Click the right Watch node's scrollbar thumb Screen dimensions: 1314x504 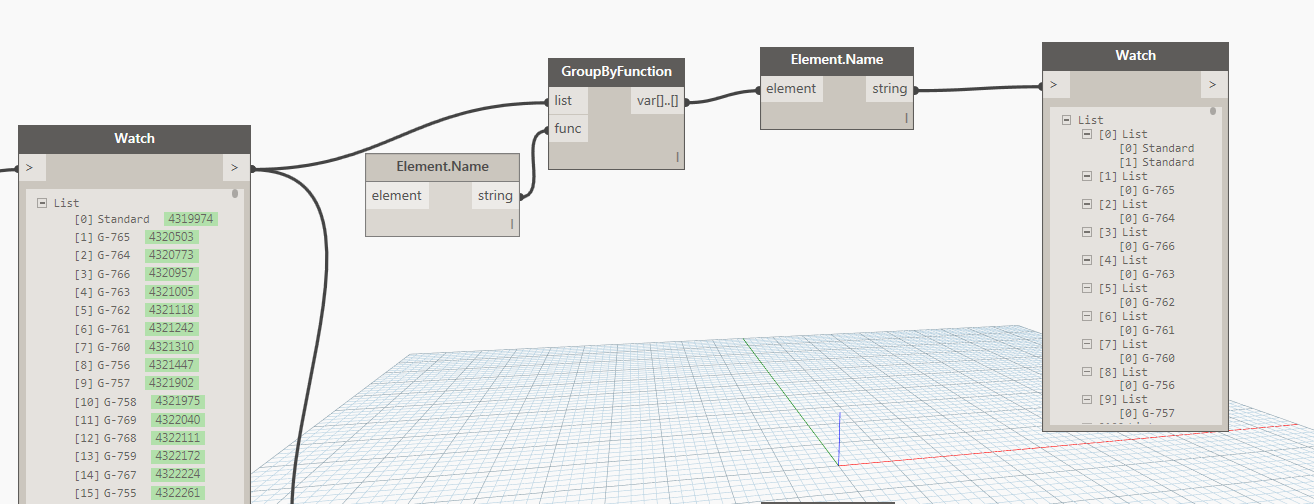[x=1213, y=111]
